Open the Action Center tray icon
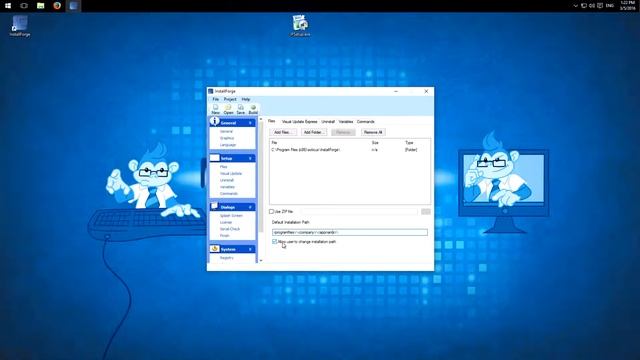640x360 pixels. (x=600, y=6)
